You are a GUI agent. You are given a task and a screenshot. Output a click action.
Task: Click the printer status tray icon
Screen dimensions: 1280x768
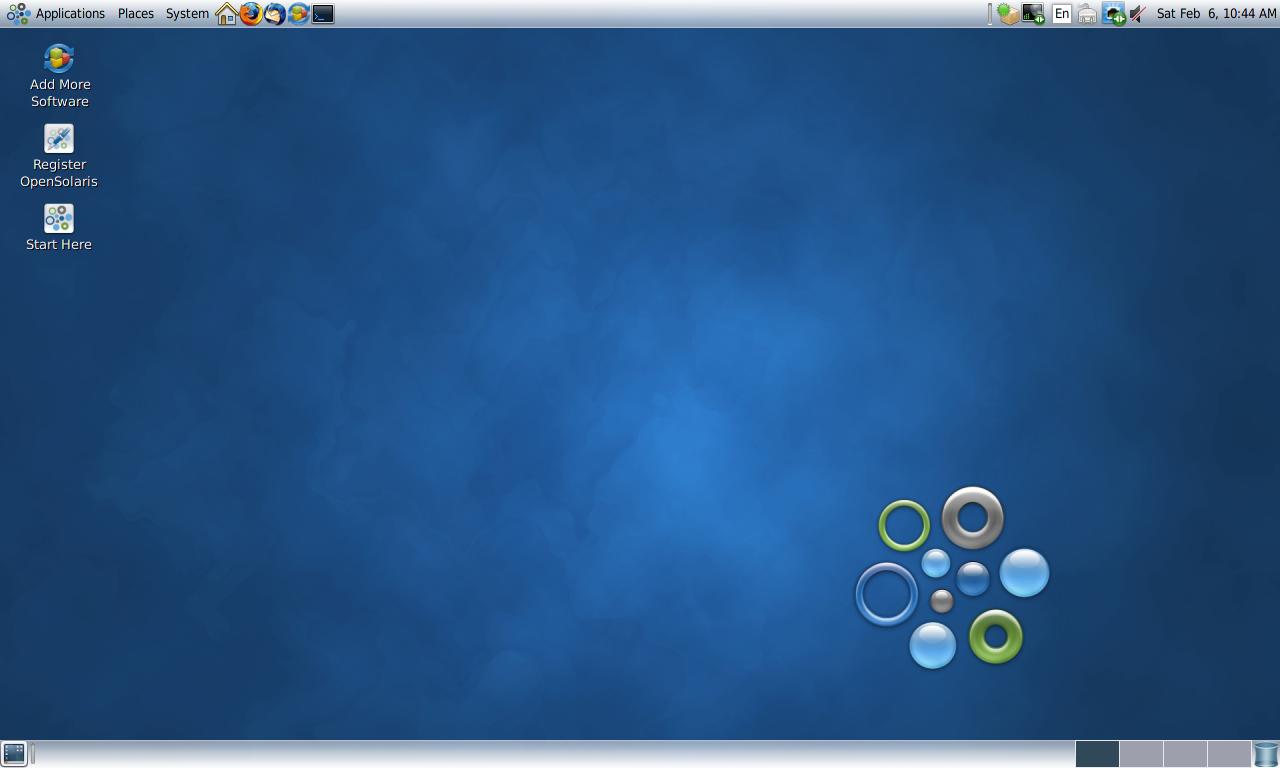click(1087, 14)
